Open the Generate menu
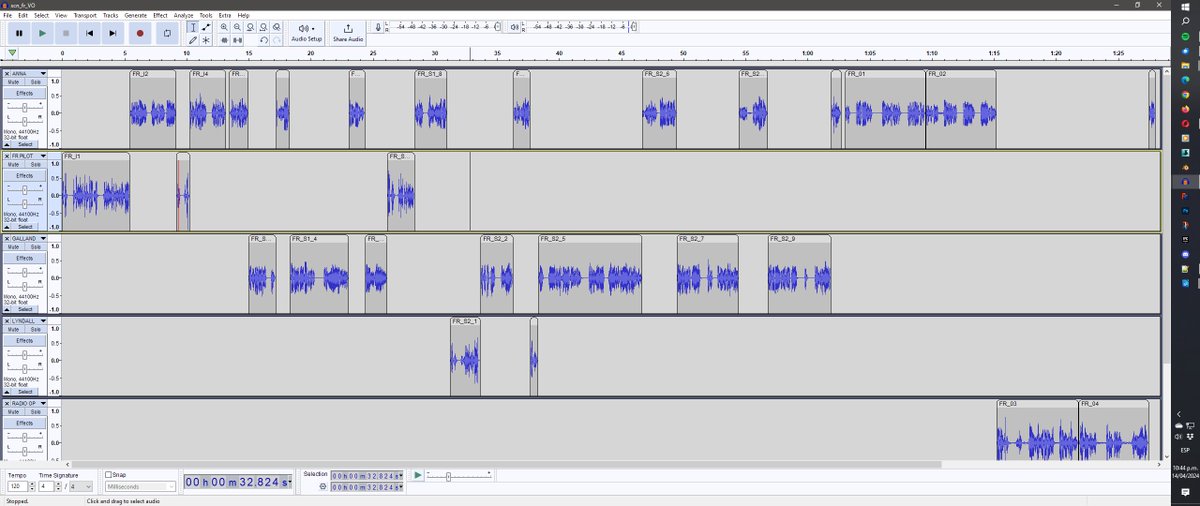Screen dimensions: 1200x506 tap(135, 16)
